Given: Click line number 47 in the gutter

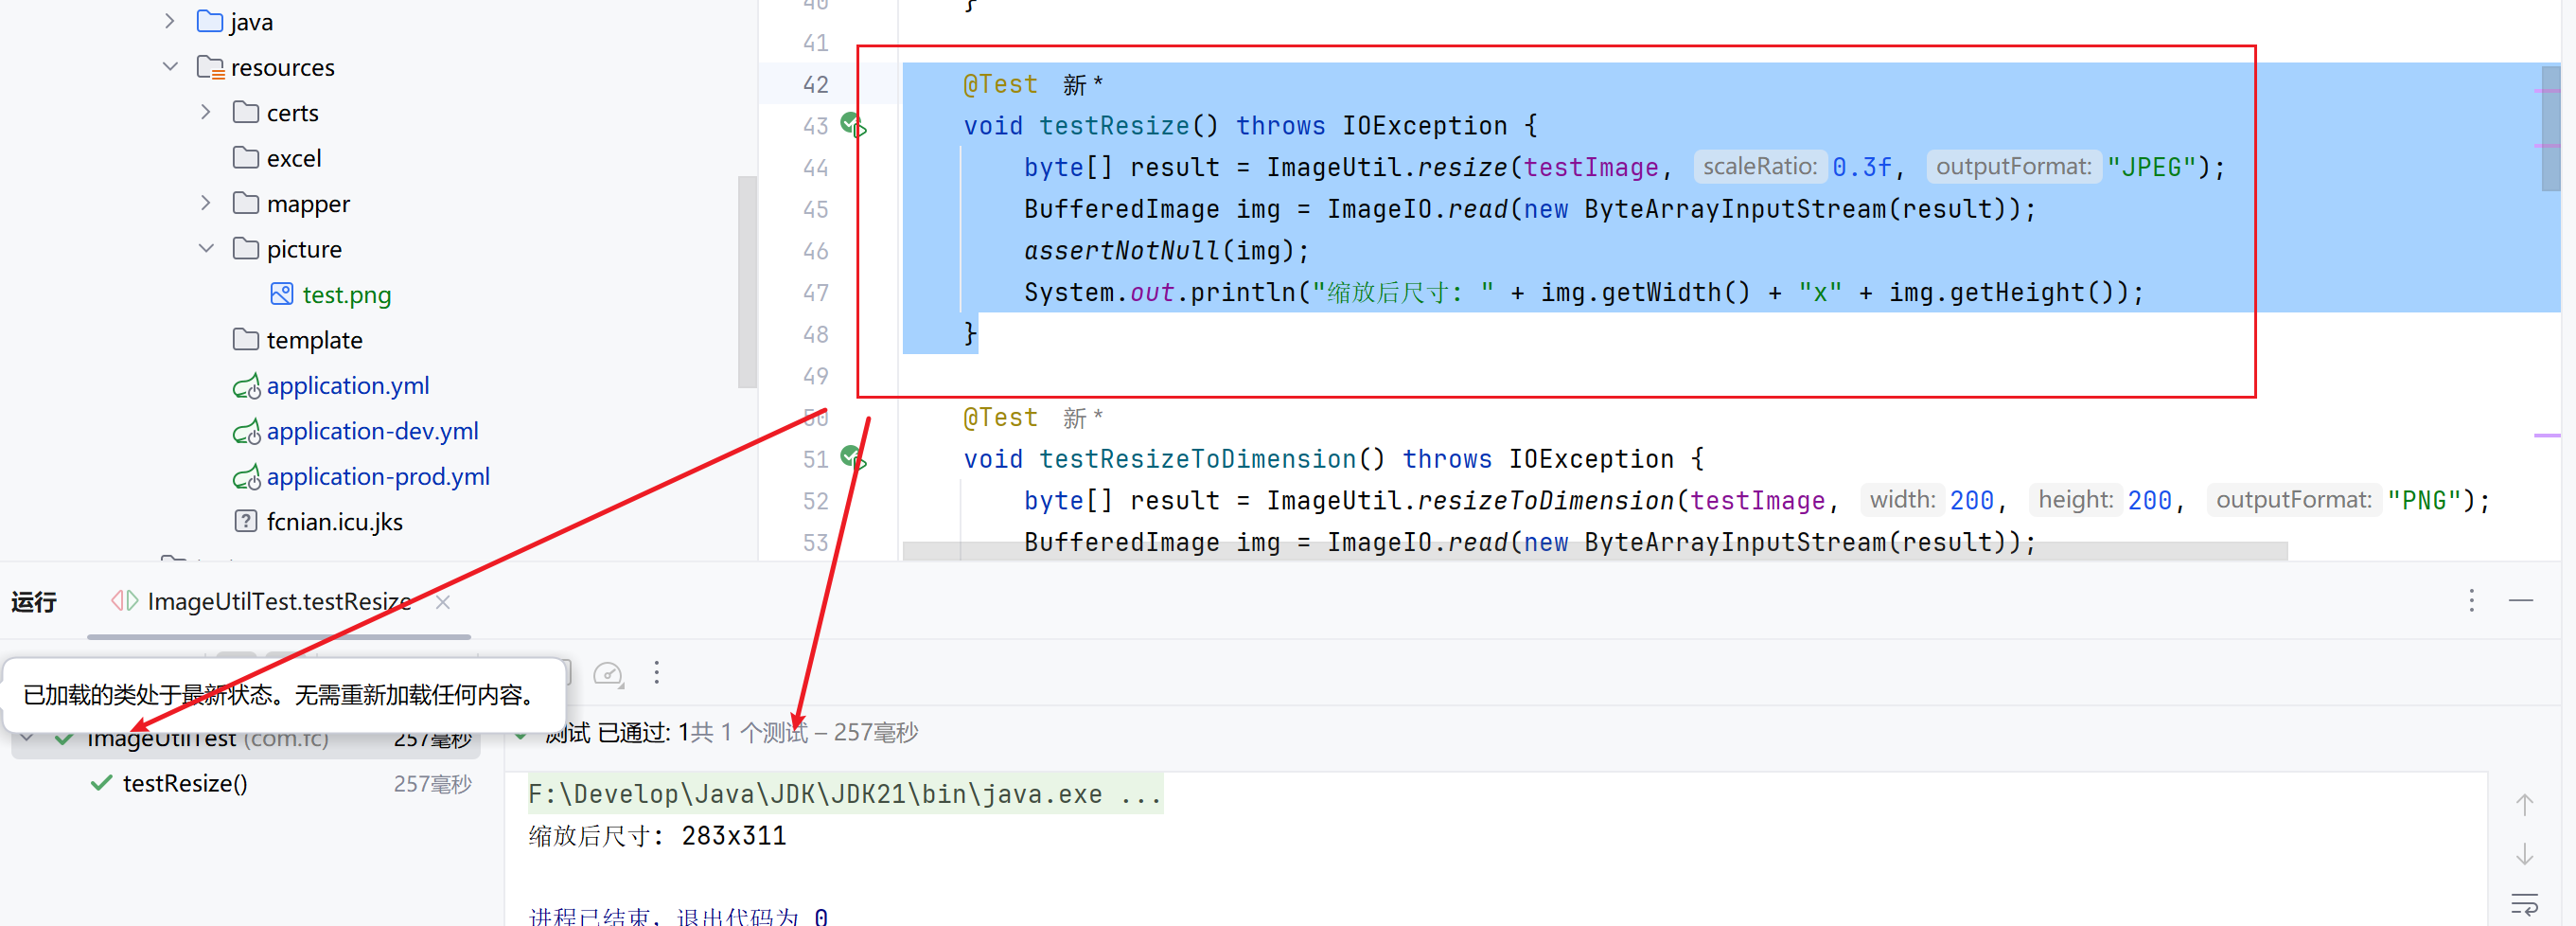Looking at the screenshot, I should 815,292.
